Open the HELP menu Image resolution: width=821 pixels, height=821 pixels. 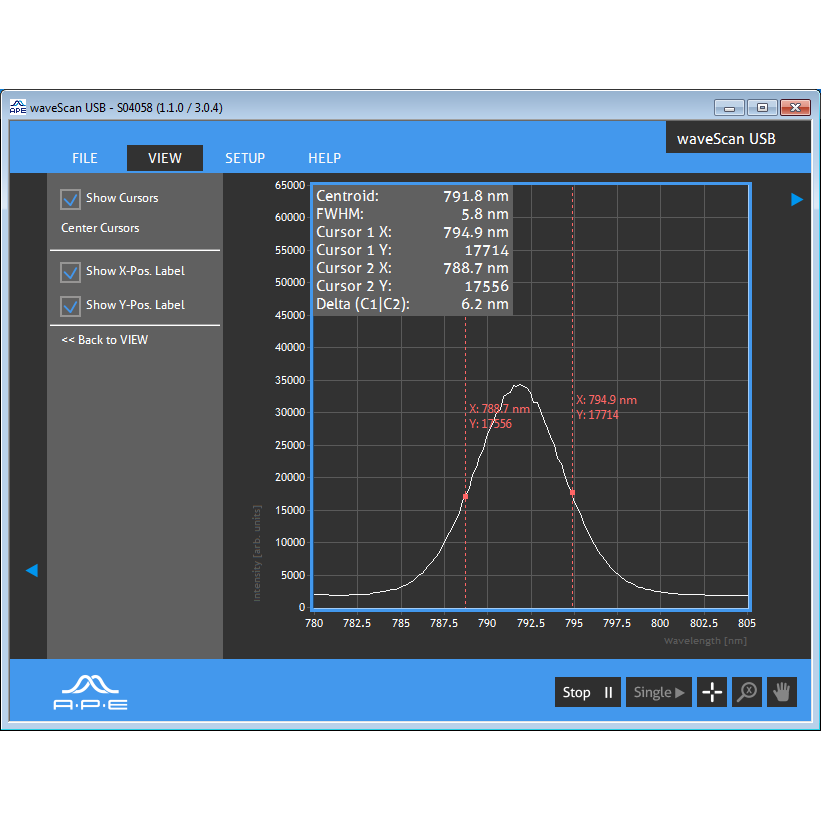pos(324,158)
